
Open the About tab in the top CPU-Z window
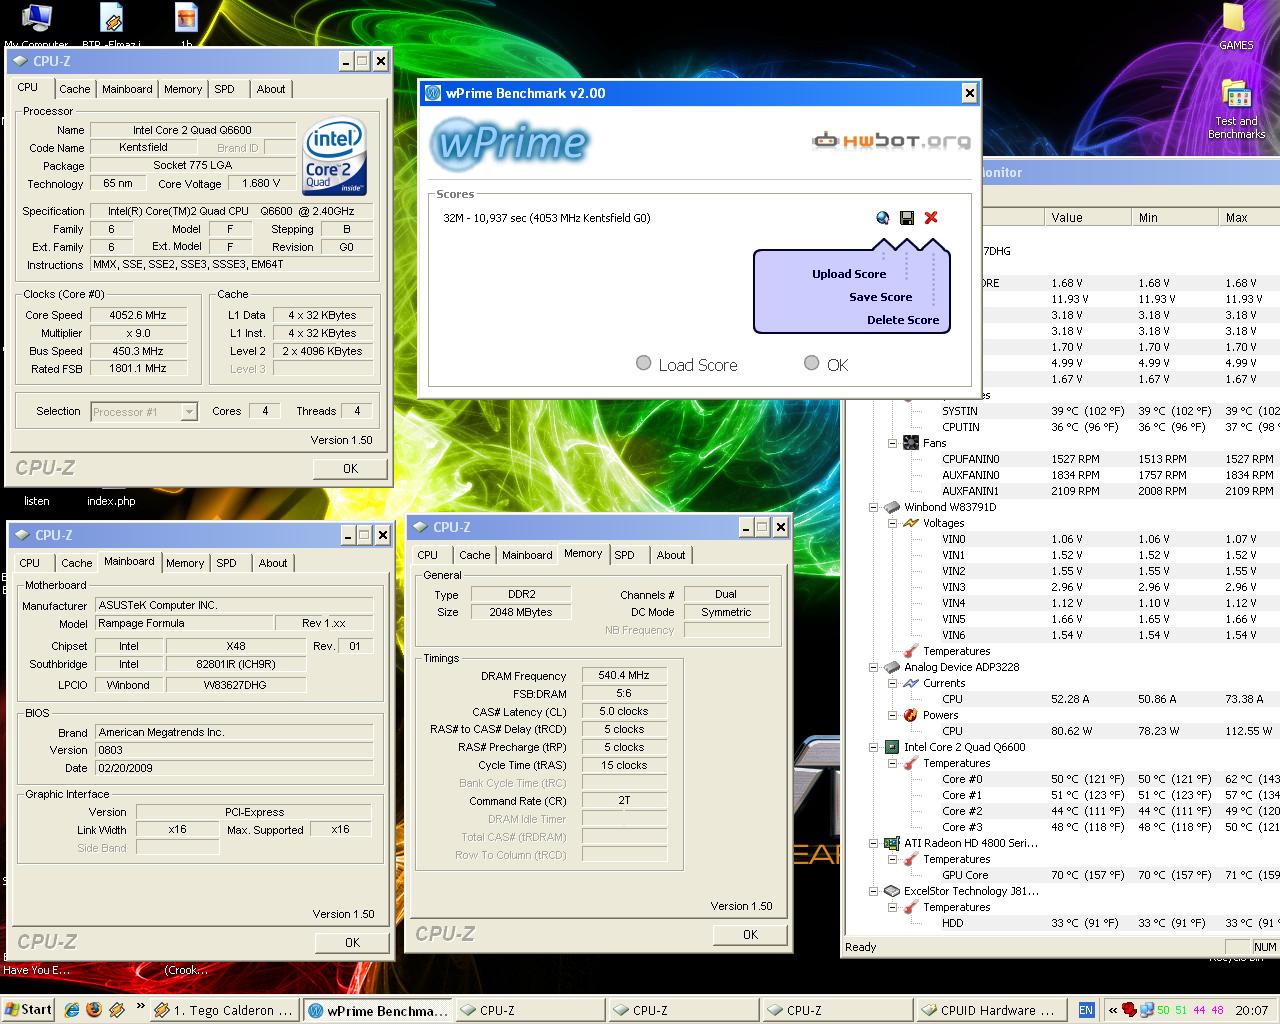271,89
